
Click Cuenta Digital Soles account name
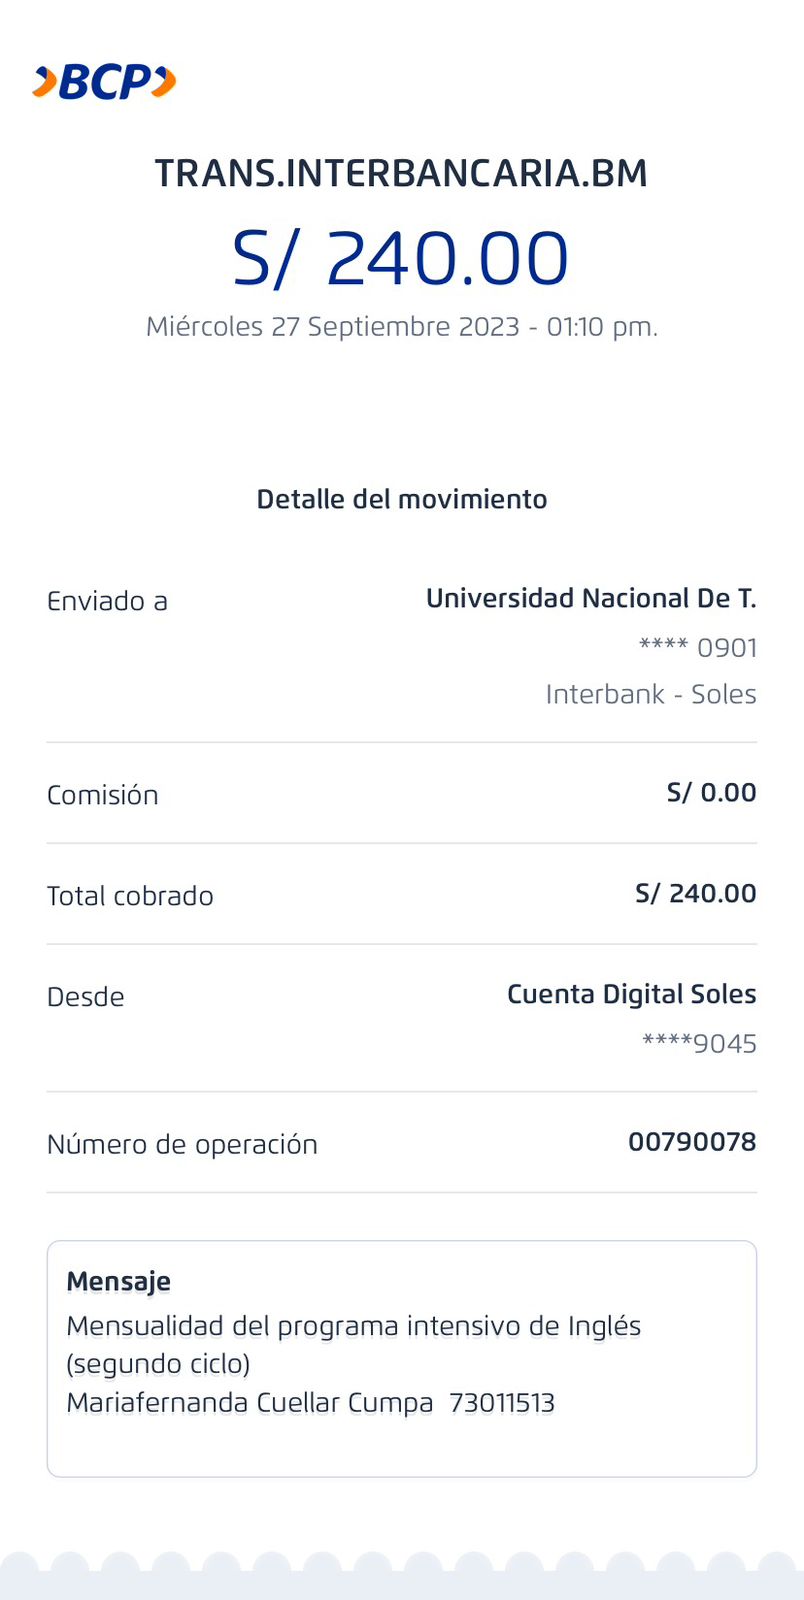[631, 995]
